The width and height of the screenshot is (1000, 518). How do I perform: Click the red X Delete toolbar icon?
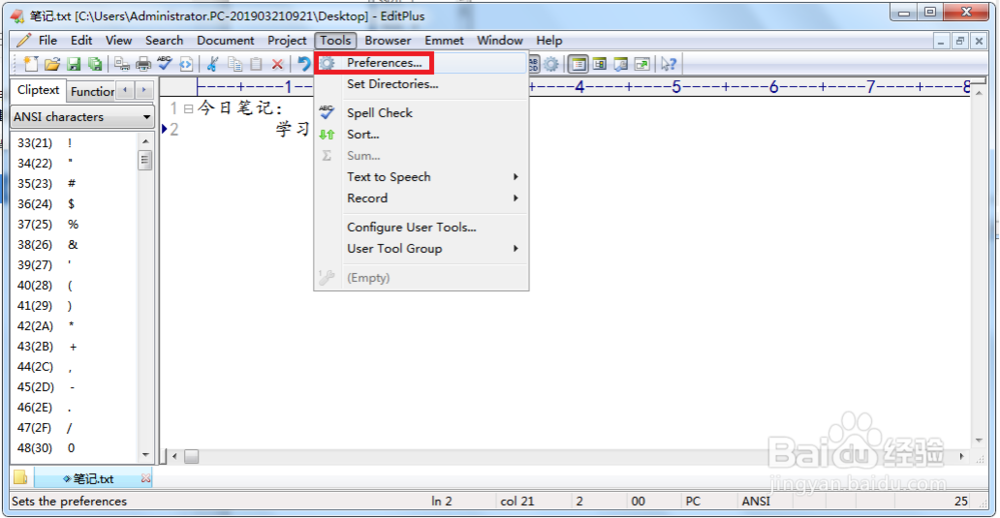[277, 64]
